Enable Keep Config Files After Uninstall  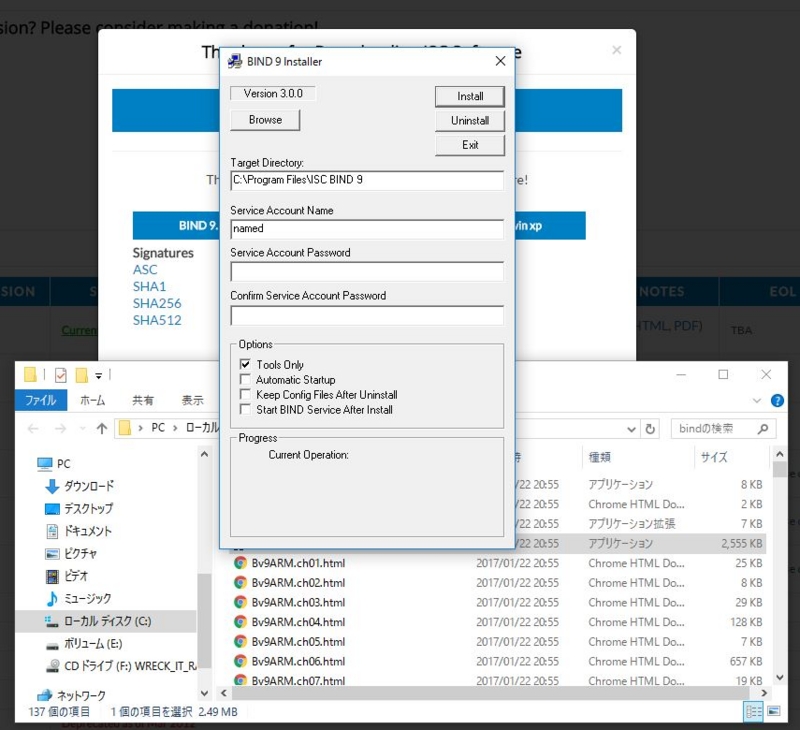[245, 394]
